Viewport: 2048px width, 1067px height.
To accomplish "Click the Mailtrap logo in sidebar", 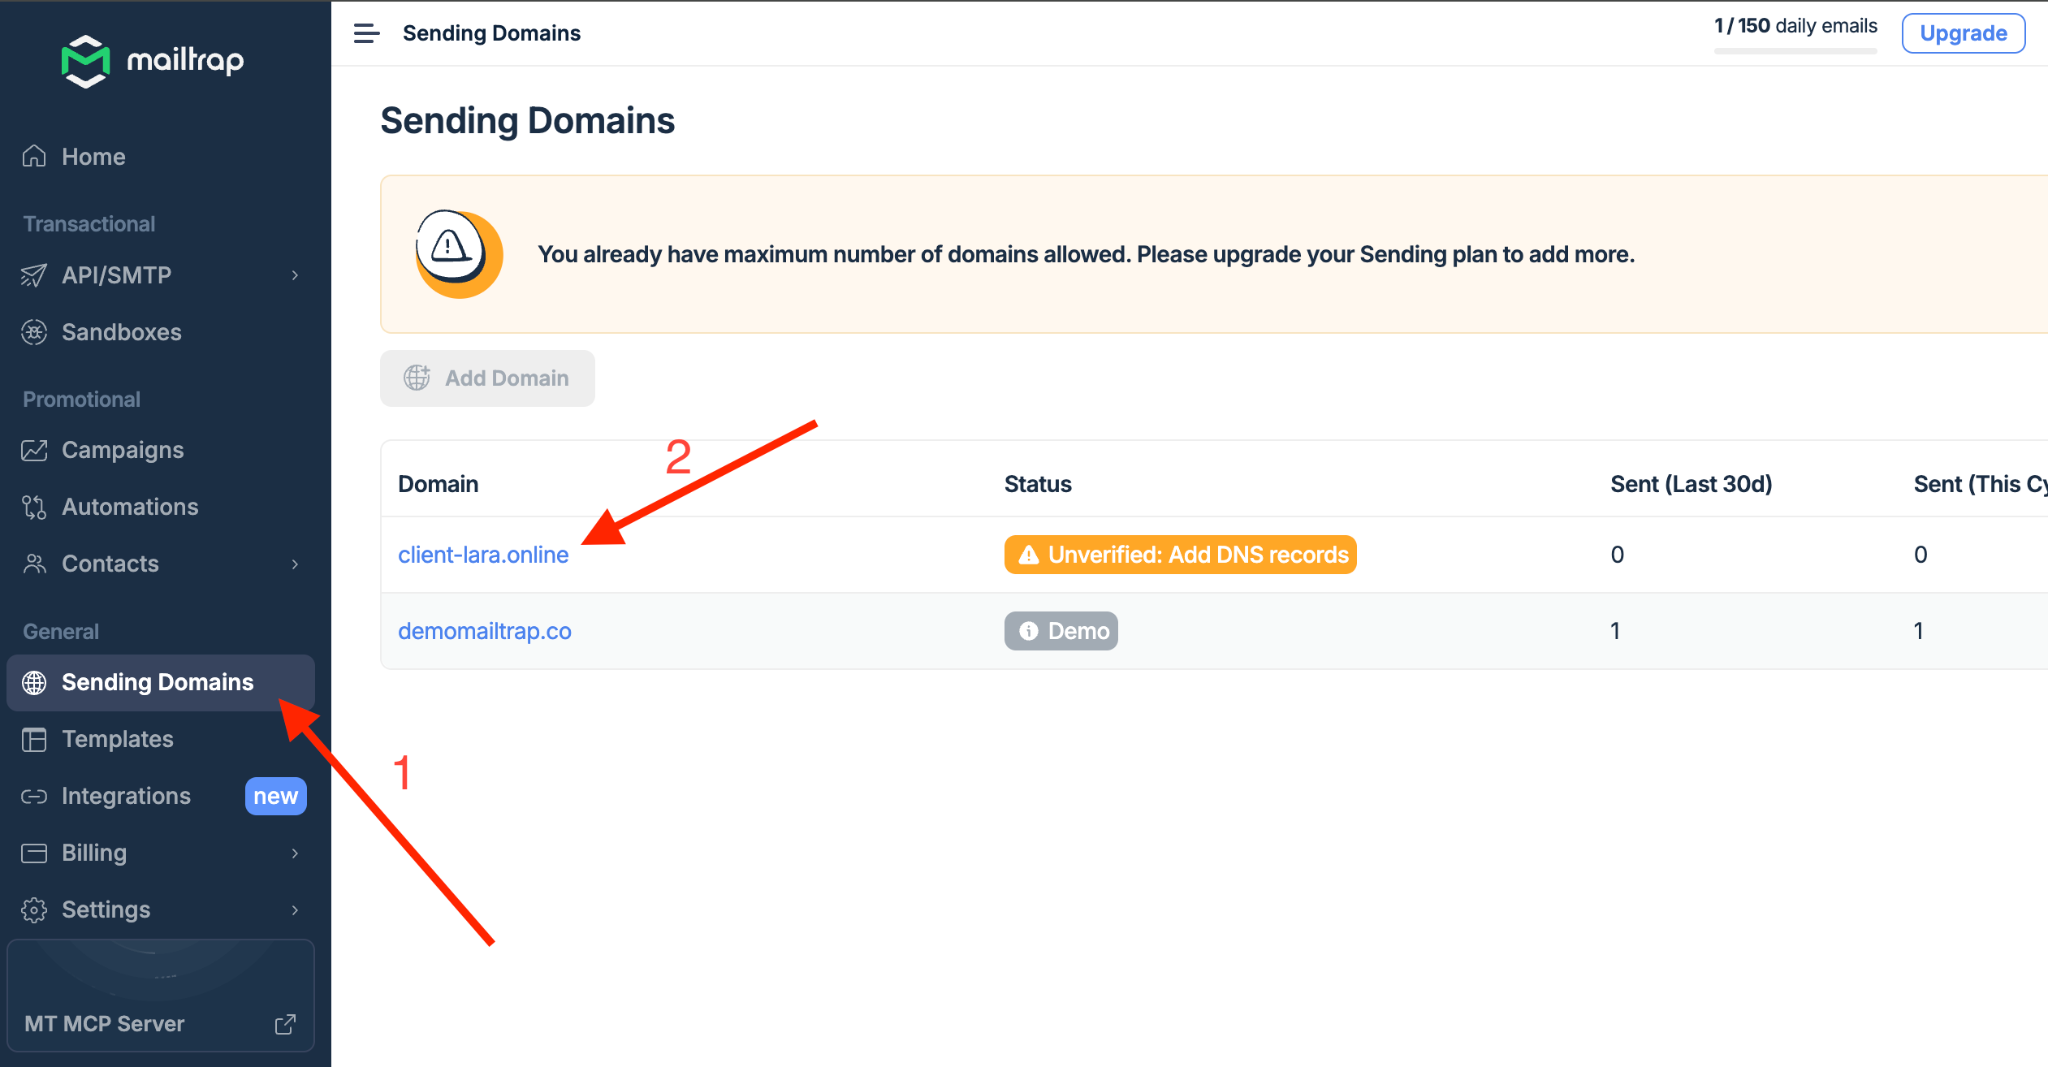I will 152,61.
